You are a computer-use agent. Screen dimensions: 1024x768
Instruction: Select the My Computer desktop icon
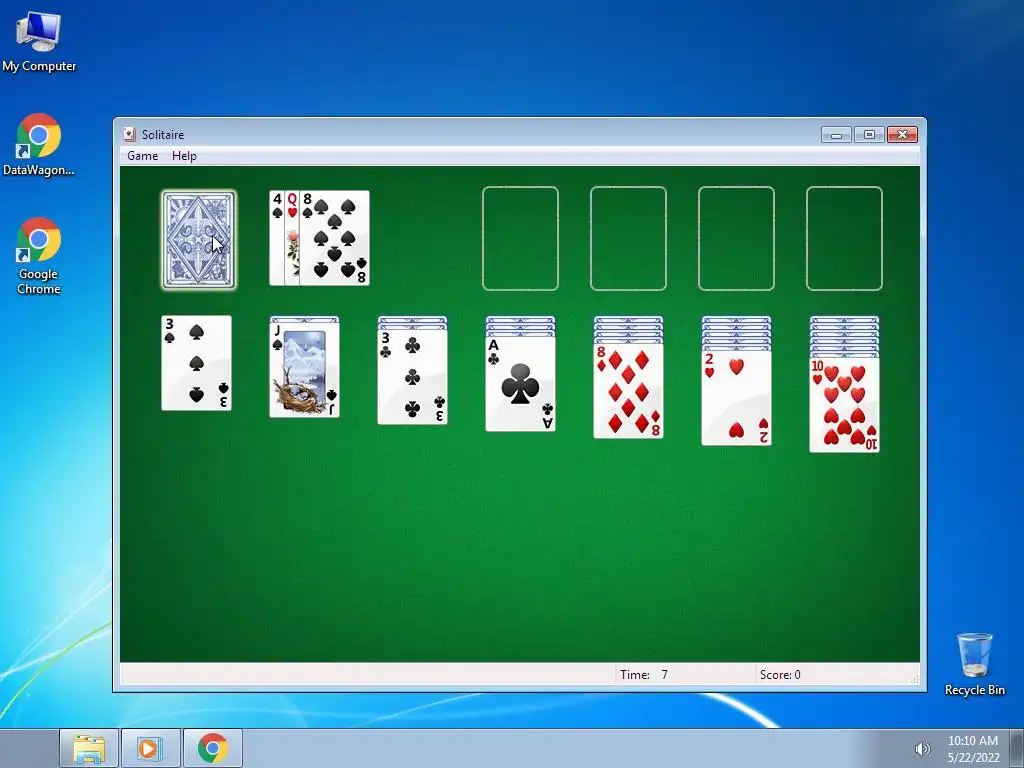pos(39,42)
